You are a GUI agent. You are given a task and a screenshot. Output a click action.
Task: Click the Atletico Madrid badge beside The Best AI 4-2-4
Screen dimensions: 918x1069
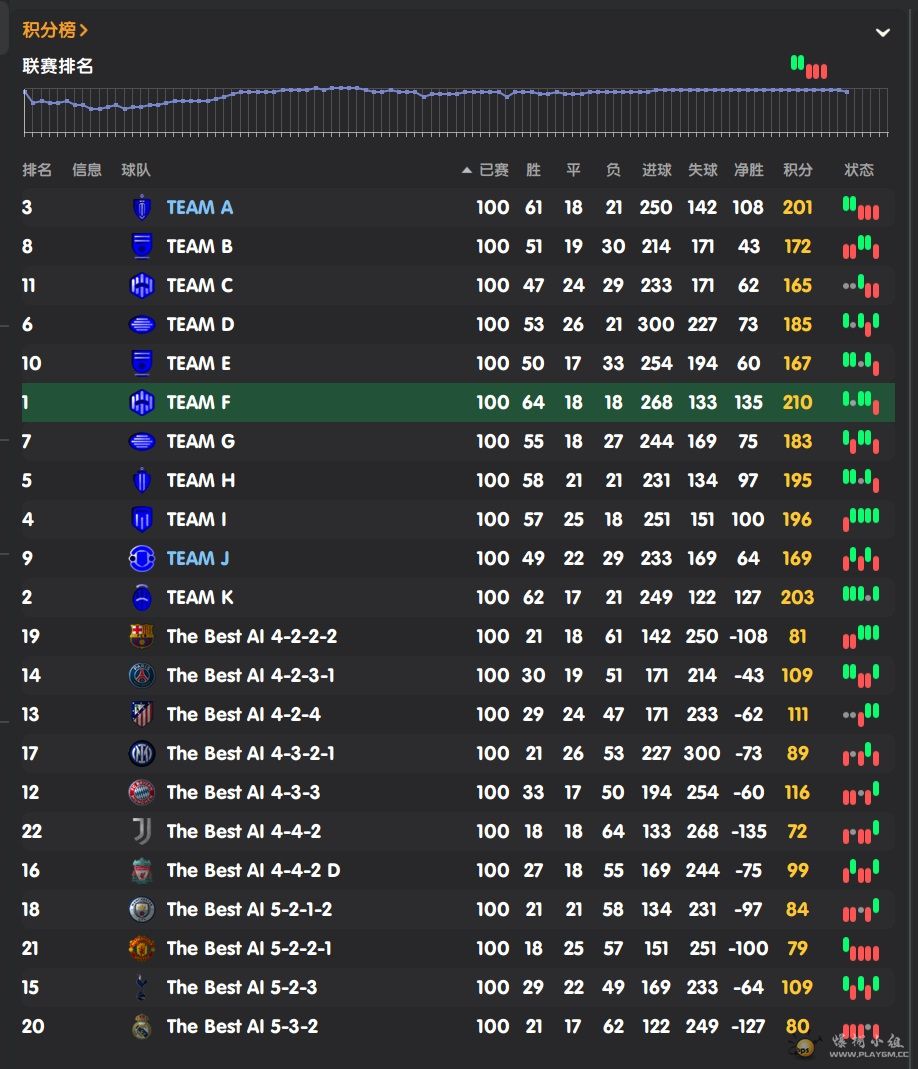pyautogui.click(x=142, y=714)
